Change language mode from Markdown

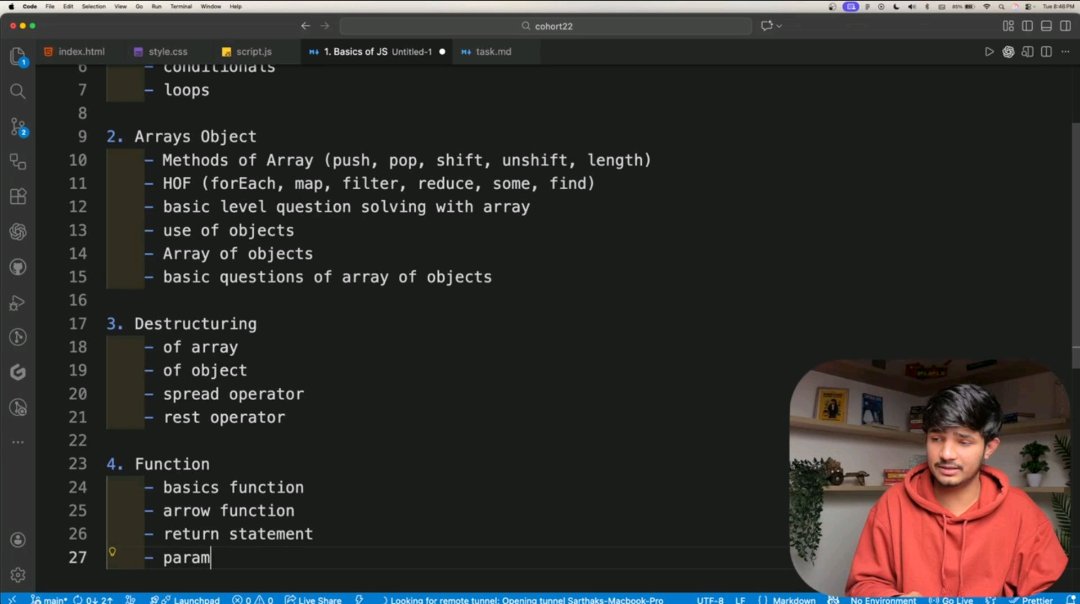pyautogui.click(x=793, y=600)
